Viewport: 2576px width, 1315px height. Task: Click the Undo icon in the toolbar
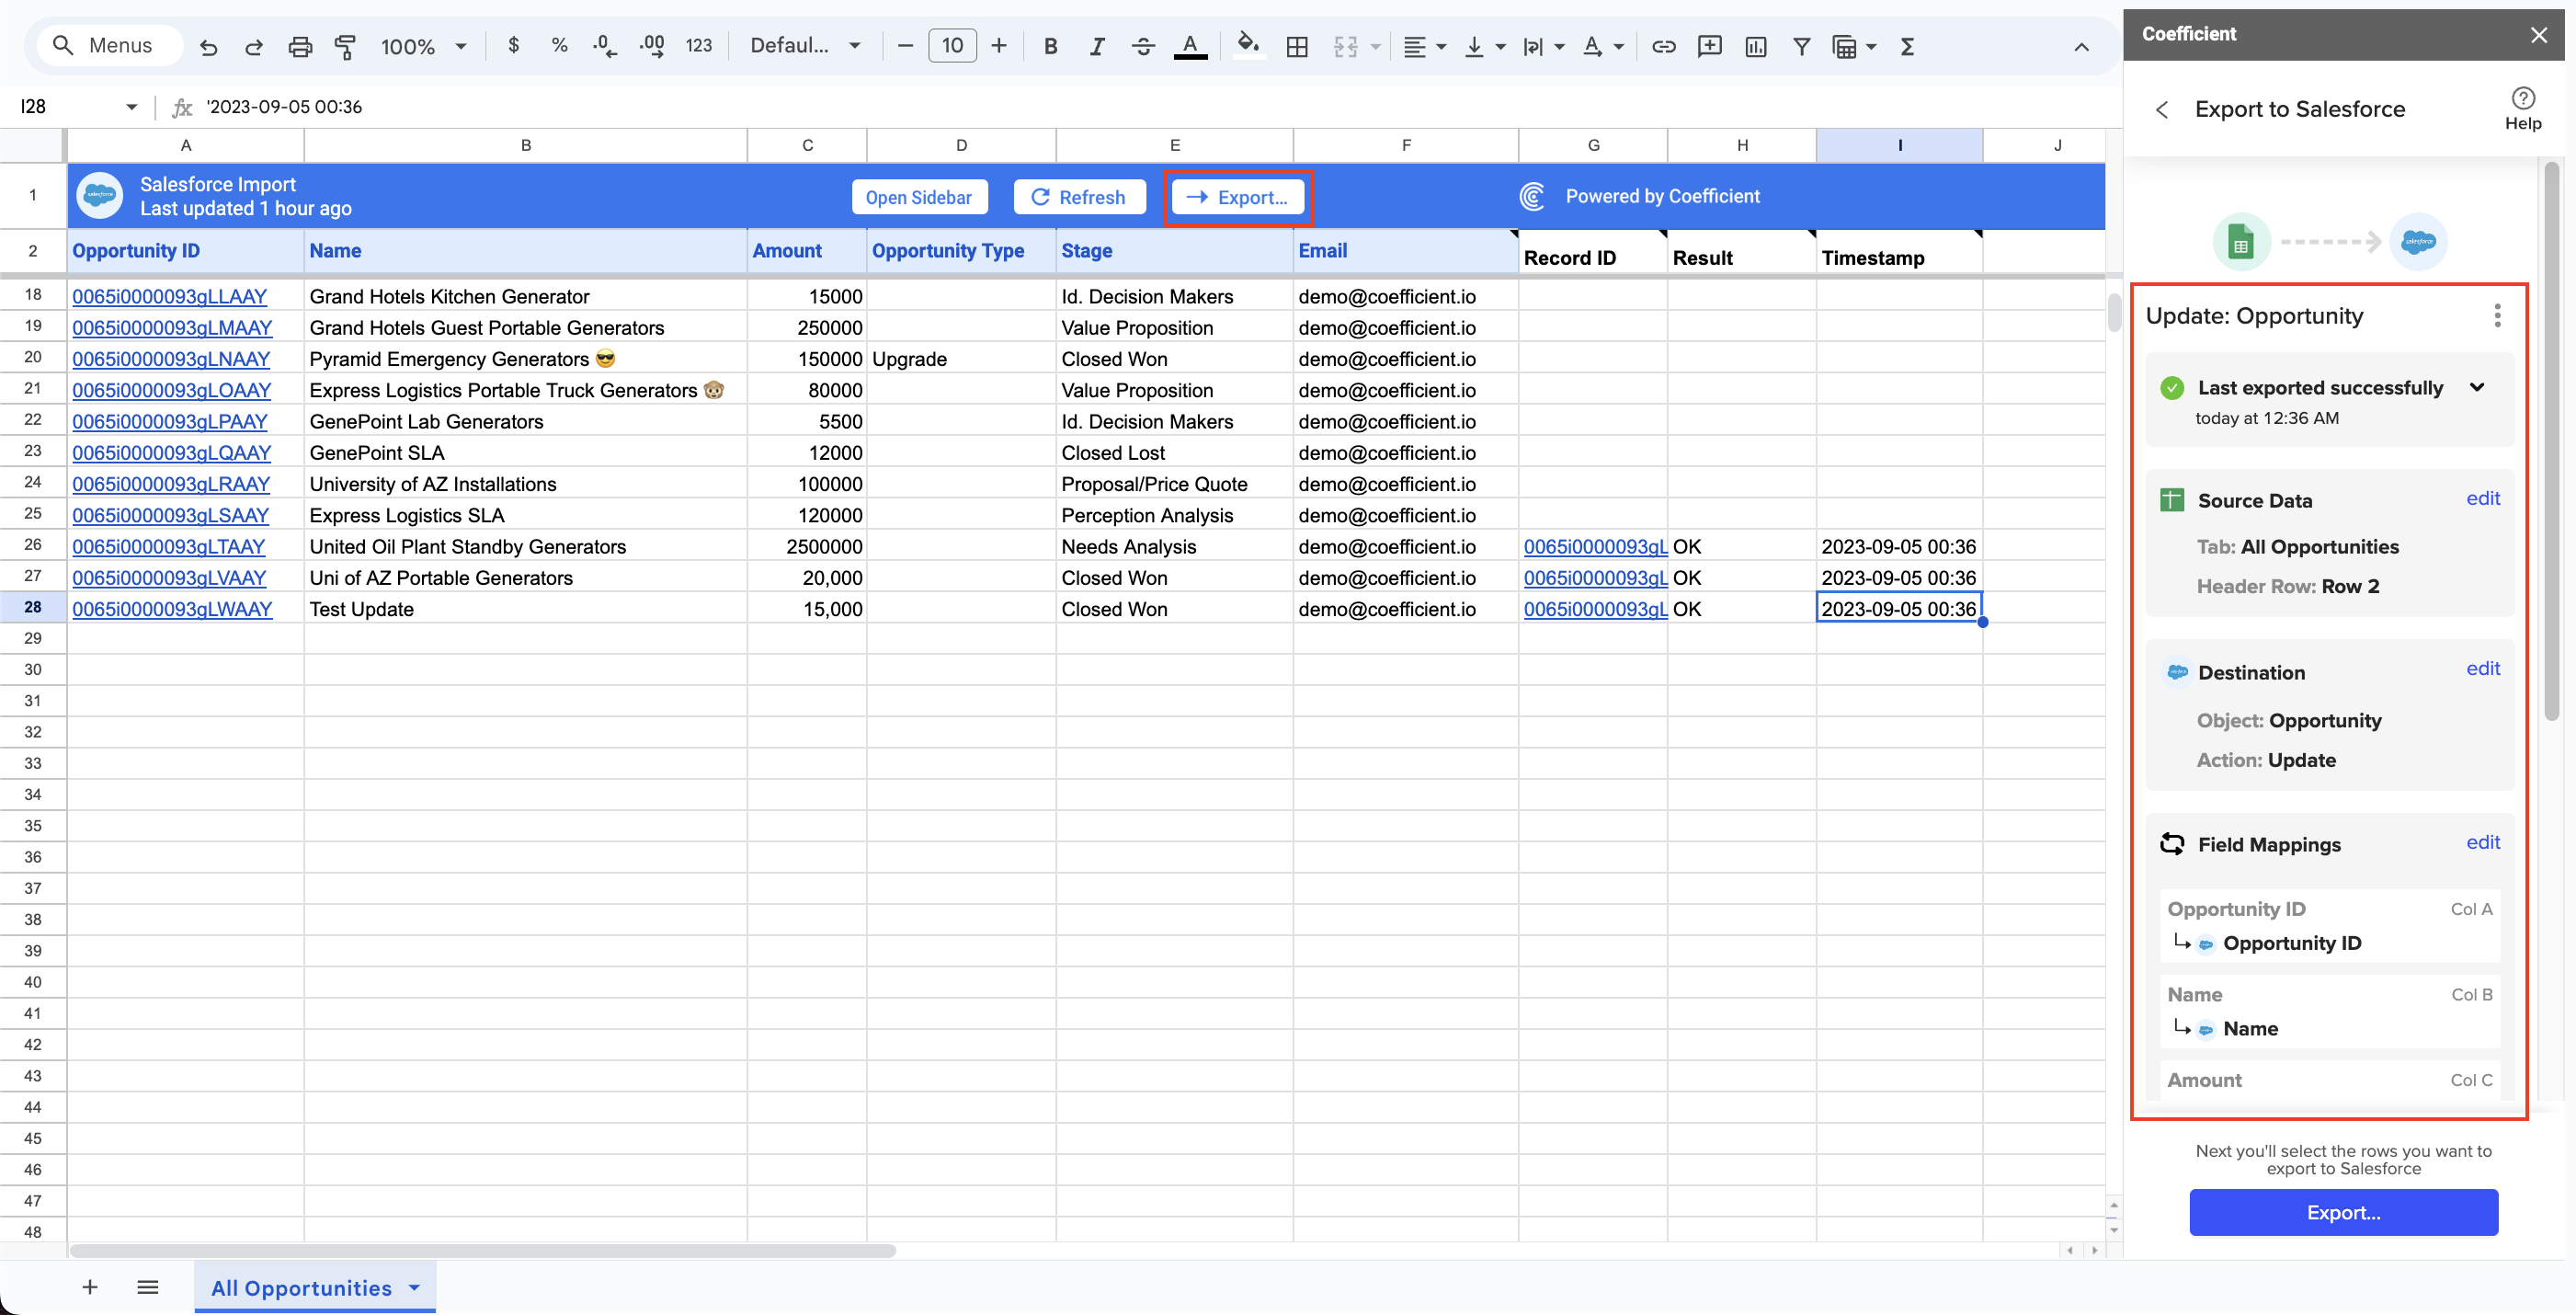point(208,46)
